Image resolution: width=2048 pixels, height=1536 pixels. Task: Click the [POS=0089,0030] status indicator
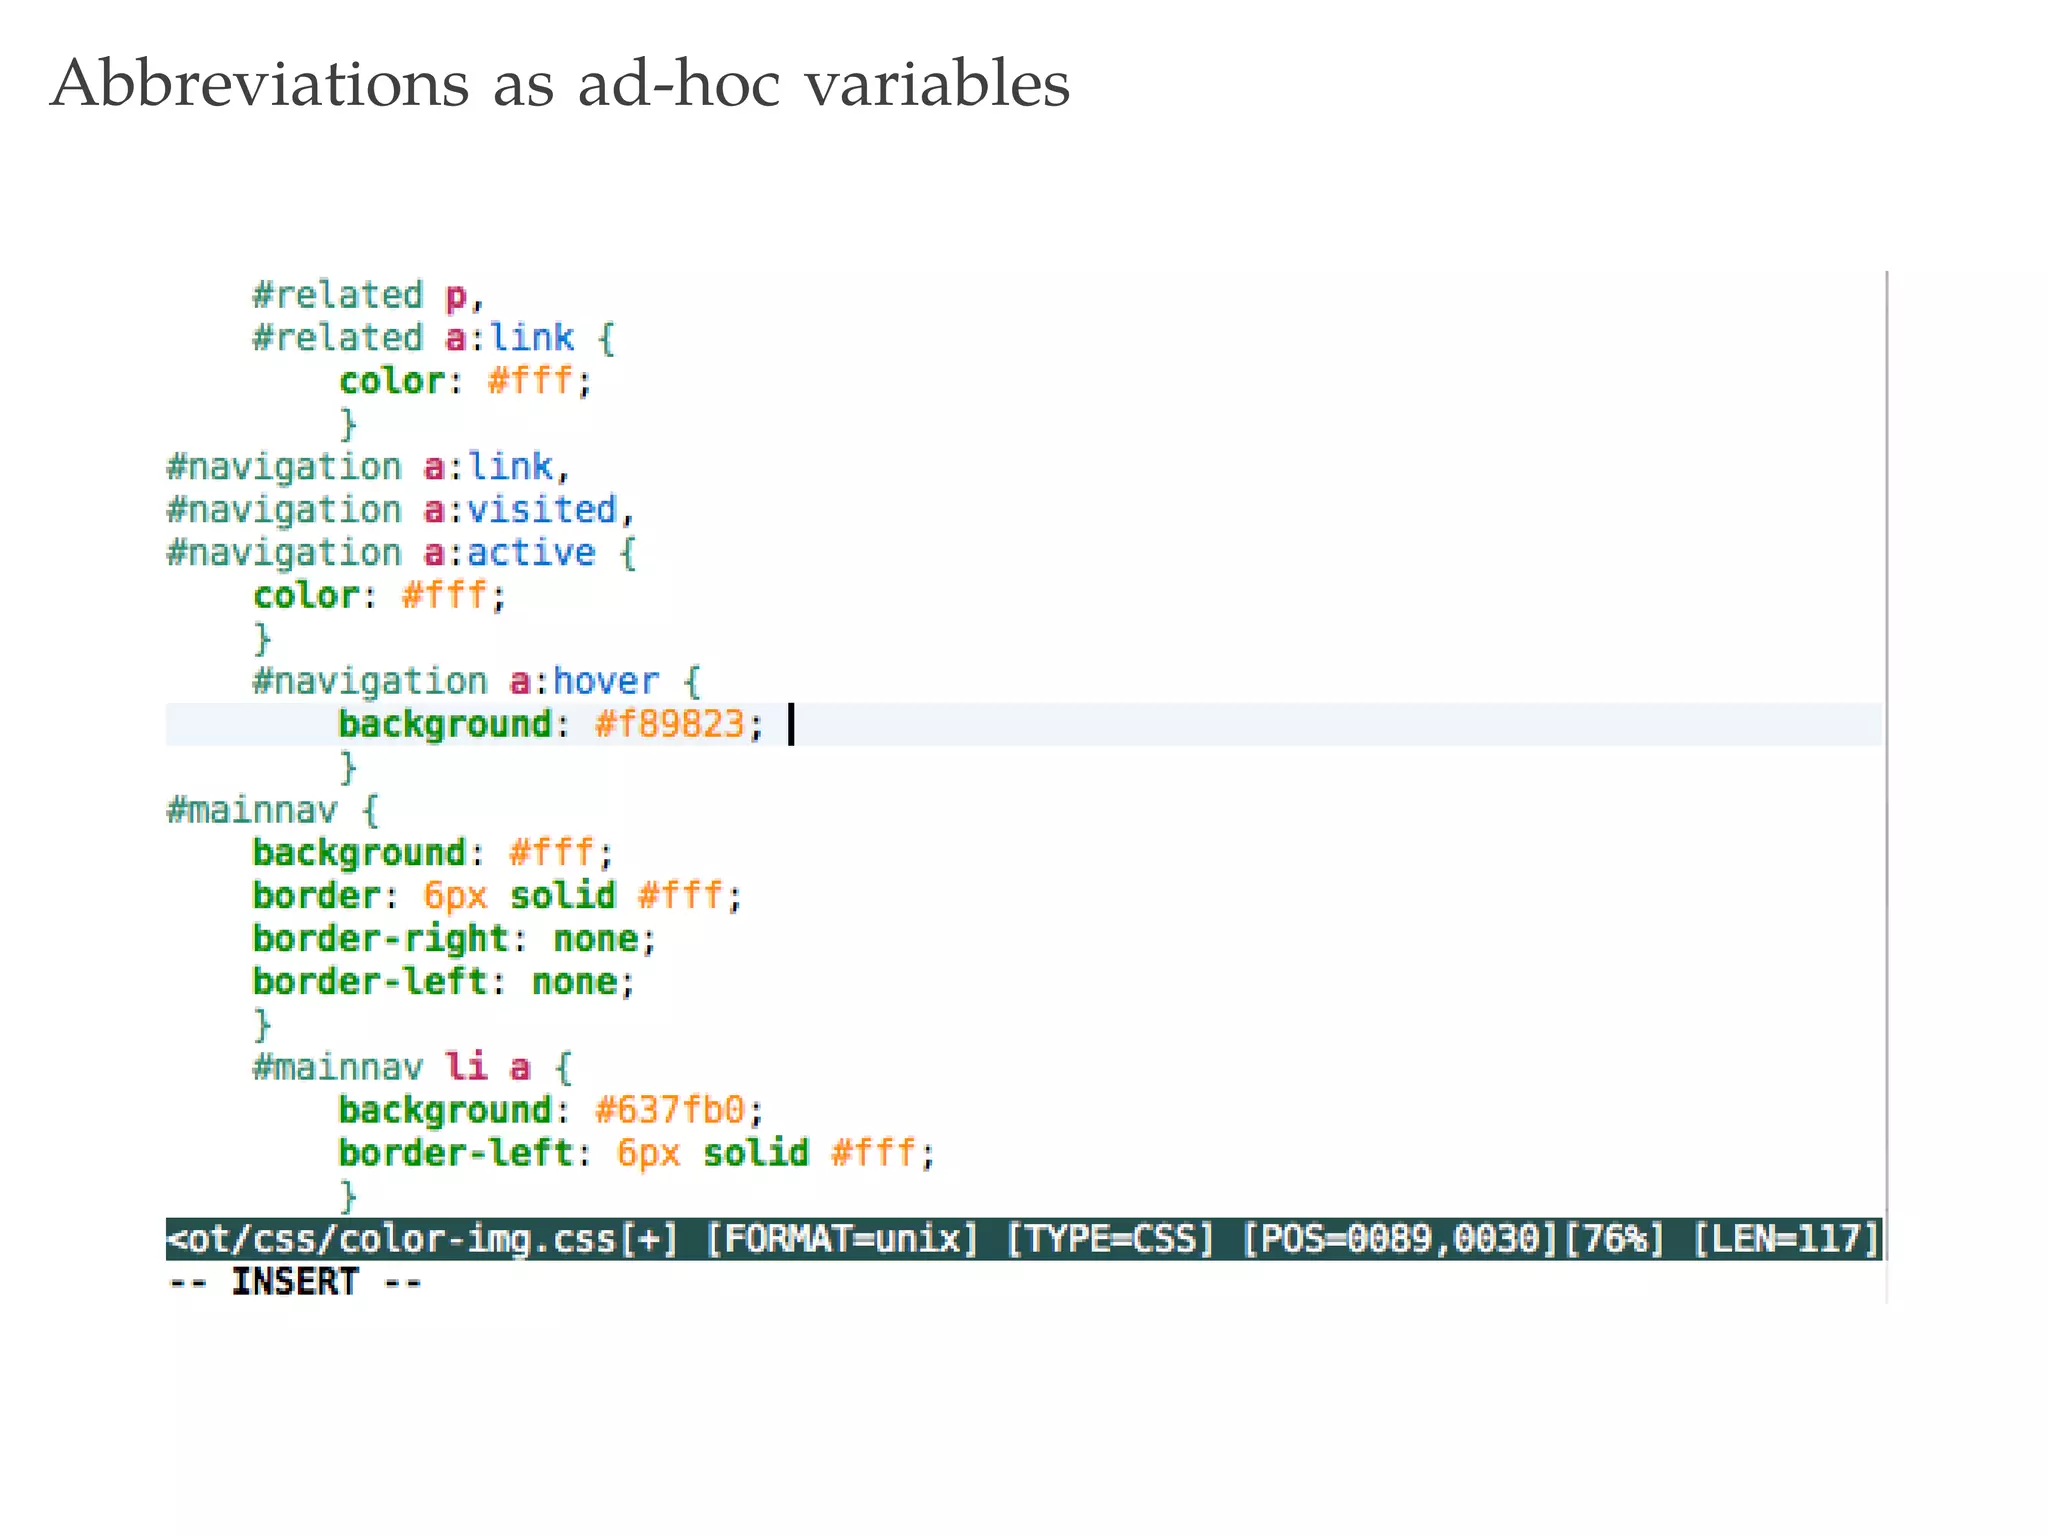pyautogui.click(x=1398, y=1239)
